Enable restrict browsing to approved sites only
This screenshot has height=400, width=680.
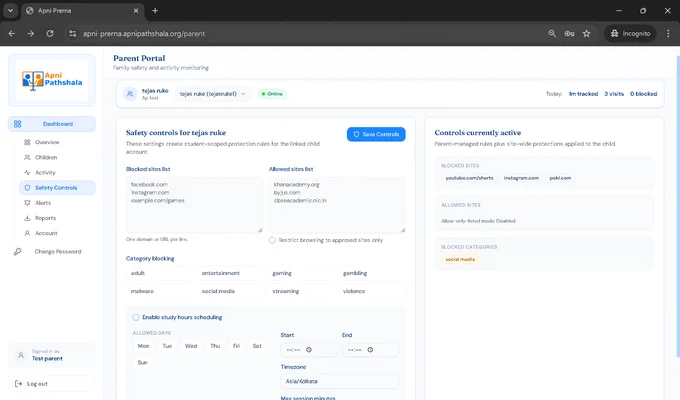click(x=272, y=240)
